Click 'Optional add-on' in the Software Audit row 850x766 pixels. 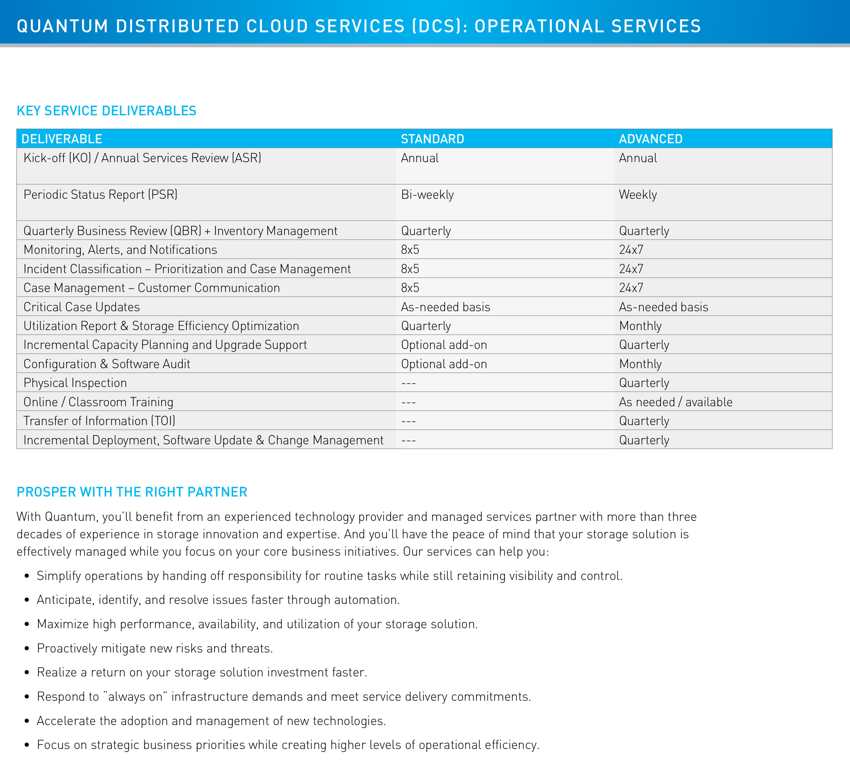[444, 364]
